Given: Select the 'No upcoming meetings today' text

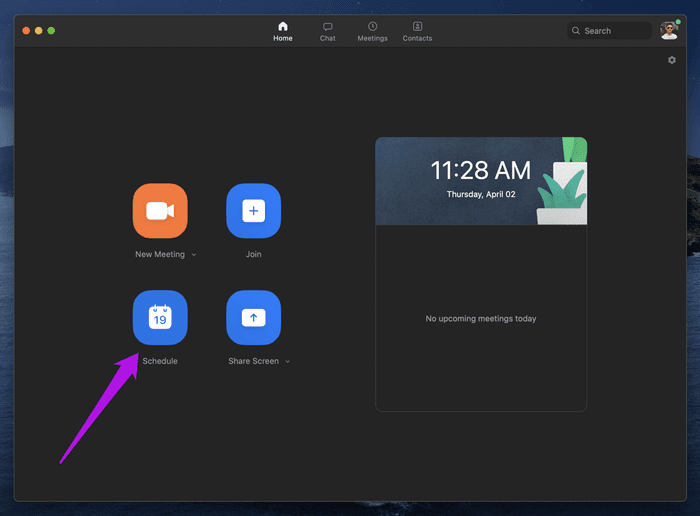Looking at the screenshot, I should 481,318.
